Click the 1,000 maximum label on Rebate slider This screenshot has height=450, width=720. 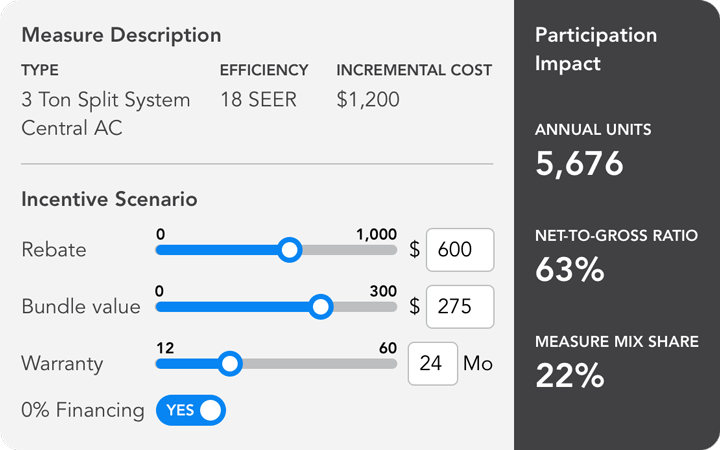[x=376, y=233]
